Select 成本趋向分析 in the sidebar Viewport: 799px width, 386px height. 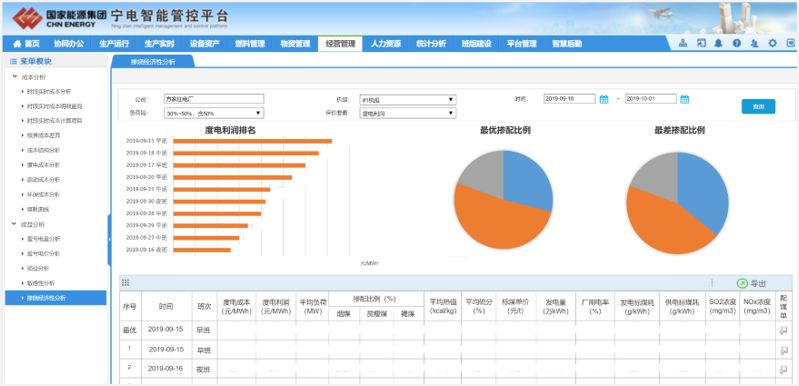[43, 151]
